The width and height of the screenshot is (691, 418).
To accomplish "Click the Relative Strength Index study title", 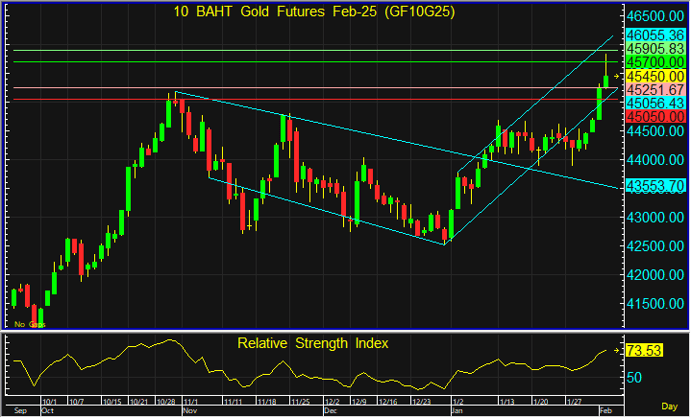I will point(312,343).
